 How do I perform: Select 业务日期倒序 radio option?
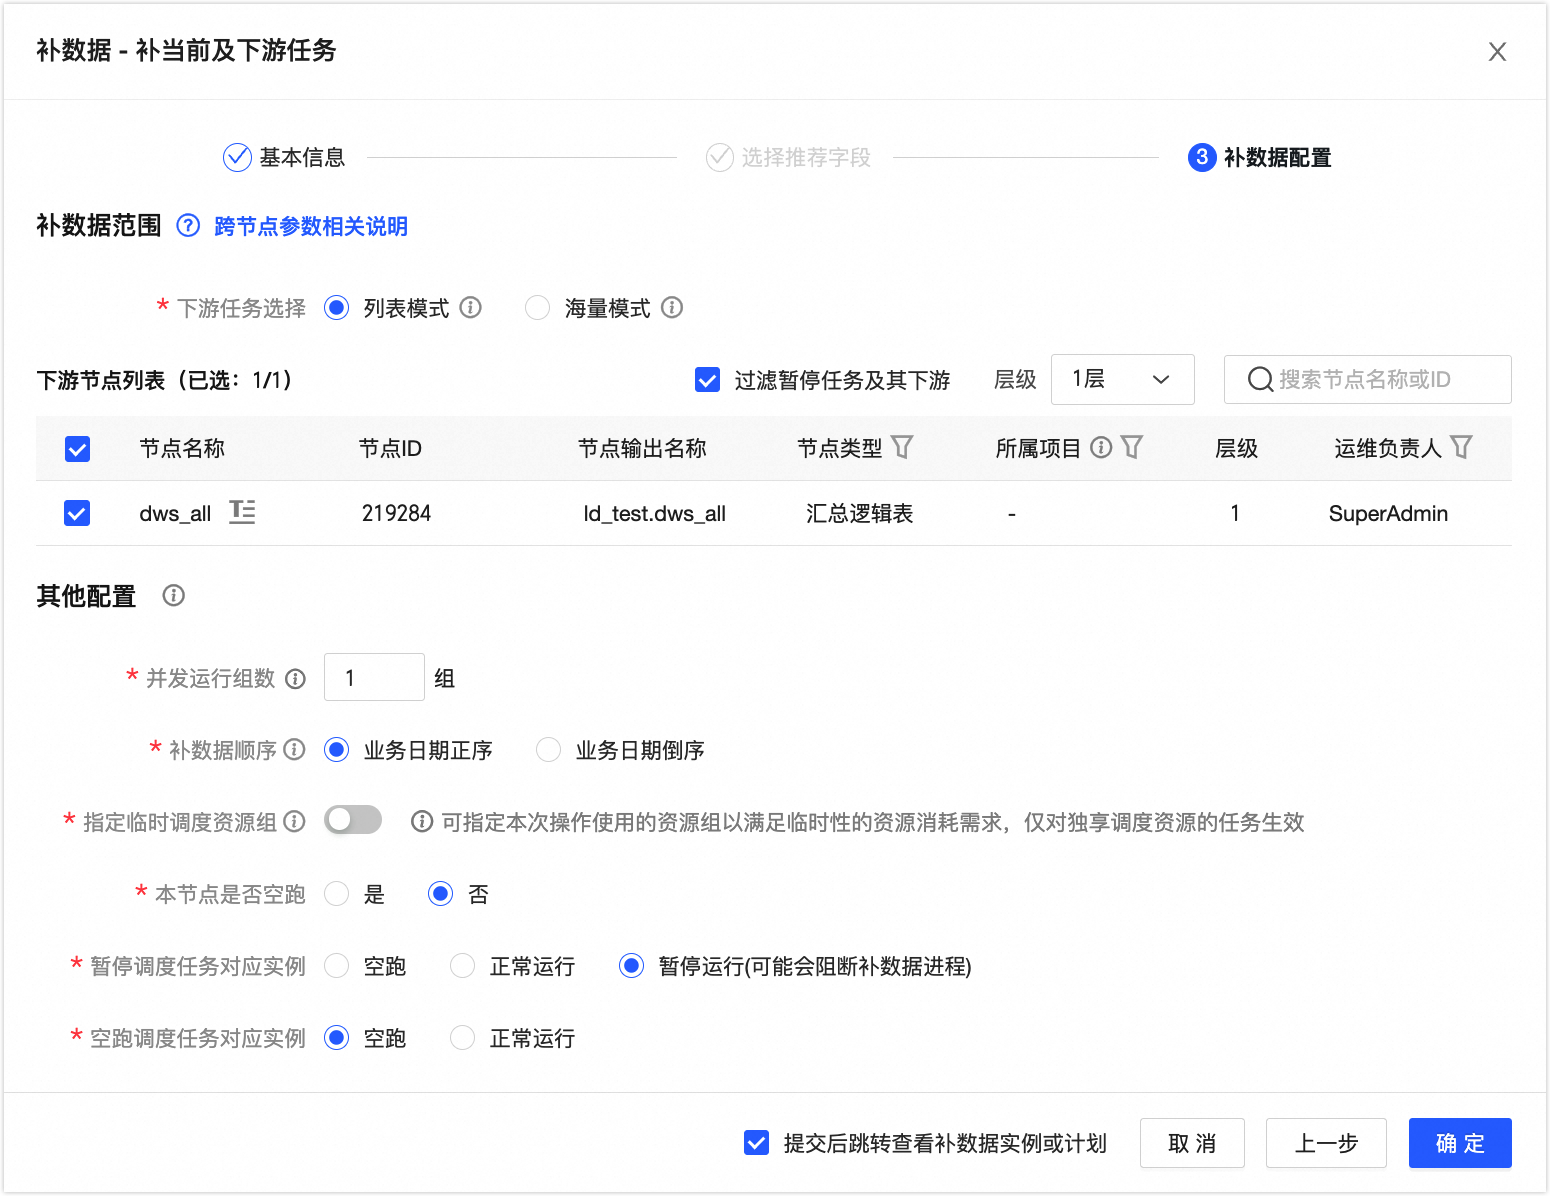coord(549,749)
